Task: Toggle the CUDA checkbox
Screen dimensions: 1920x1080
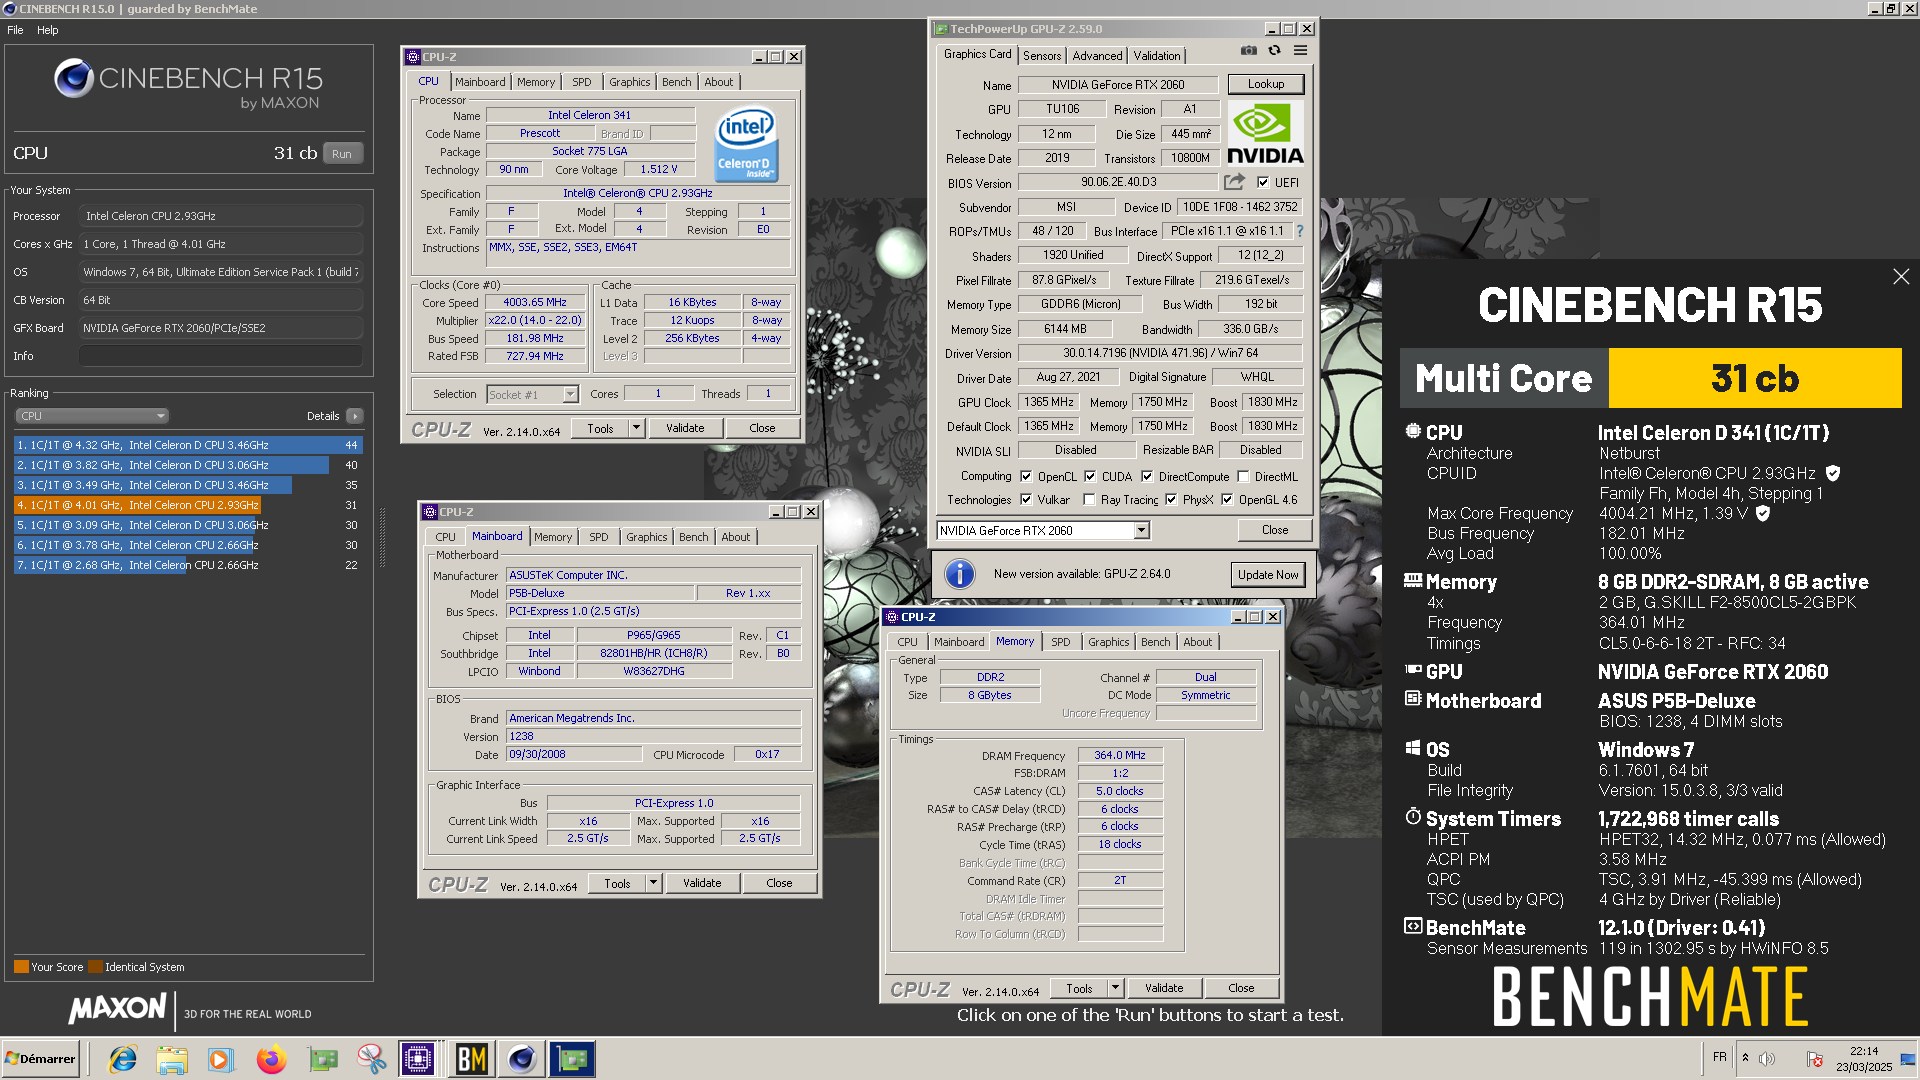Action: click(1090, 477)
